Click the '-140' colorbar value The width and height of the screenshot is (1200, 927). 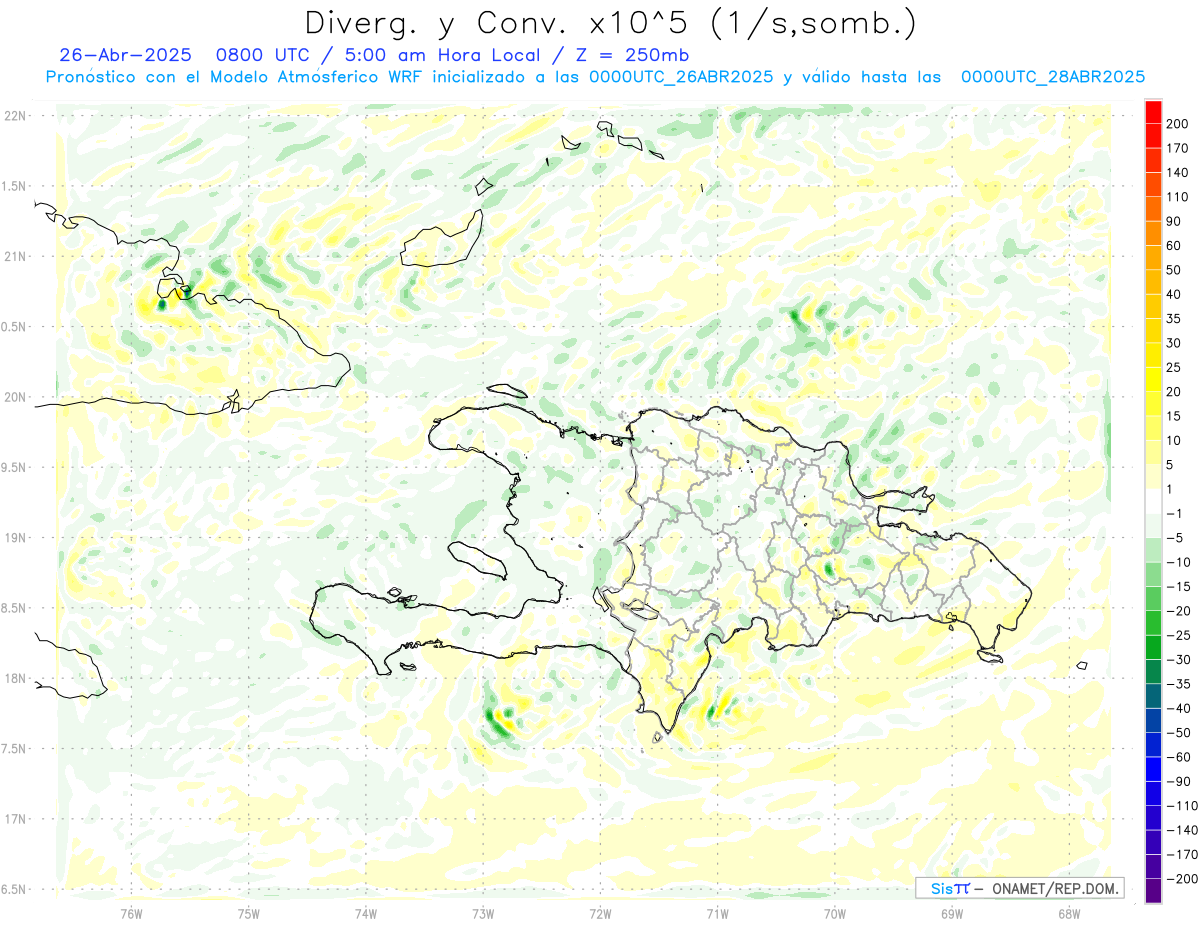tap(1181, 830)
